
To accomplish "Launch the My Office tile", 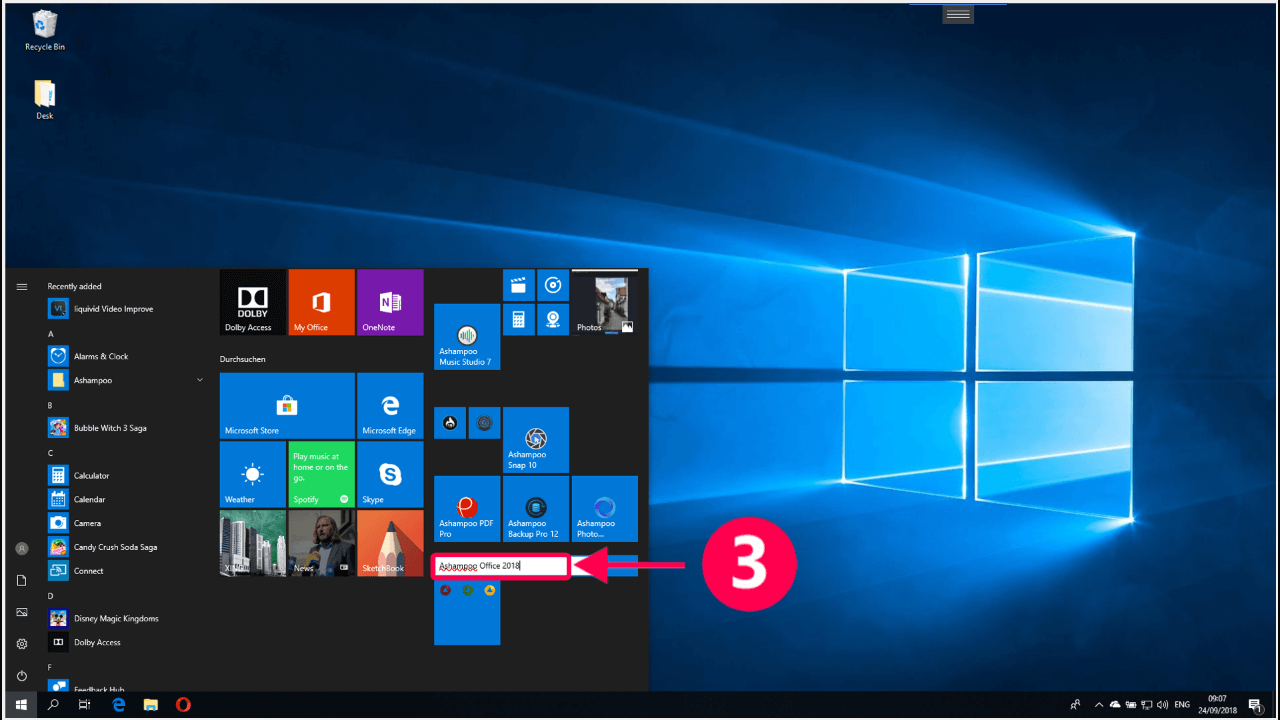I will 321,302.
